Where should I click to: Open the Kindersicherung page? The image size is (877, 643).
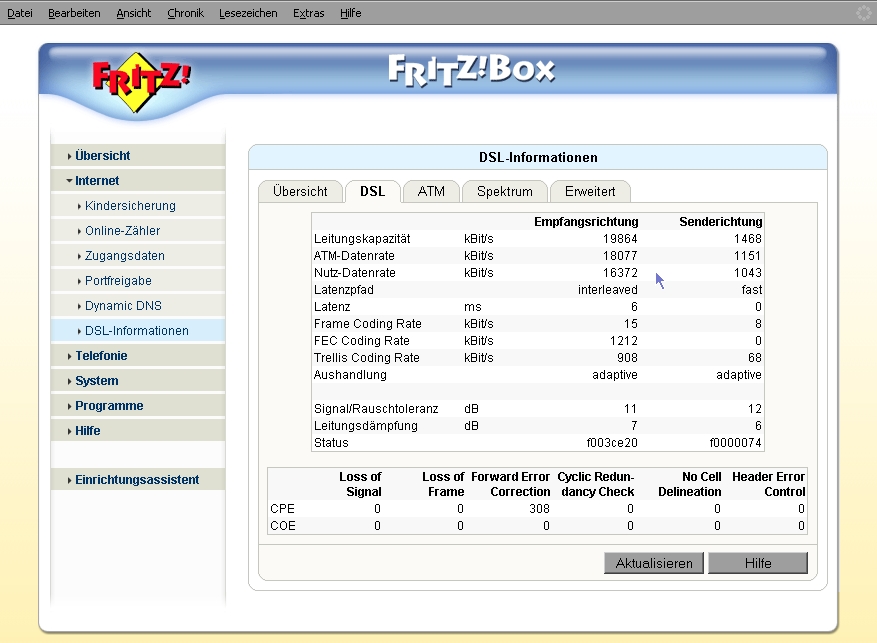(138, 206)
